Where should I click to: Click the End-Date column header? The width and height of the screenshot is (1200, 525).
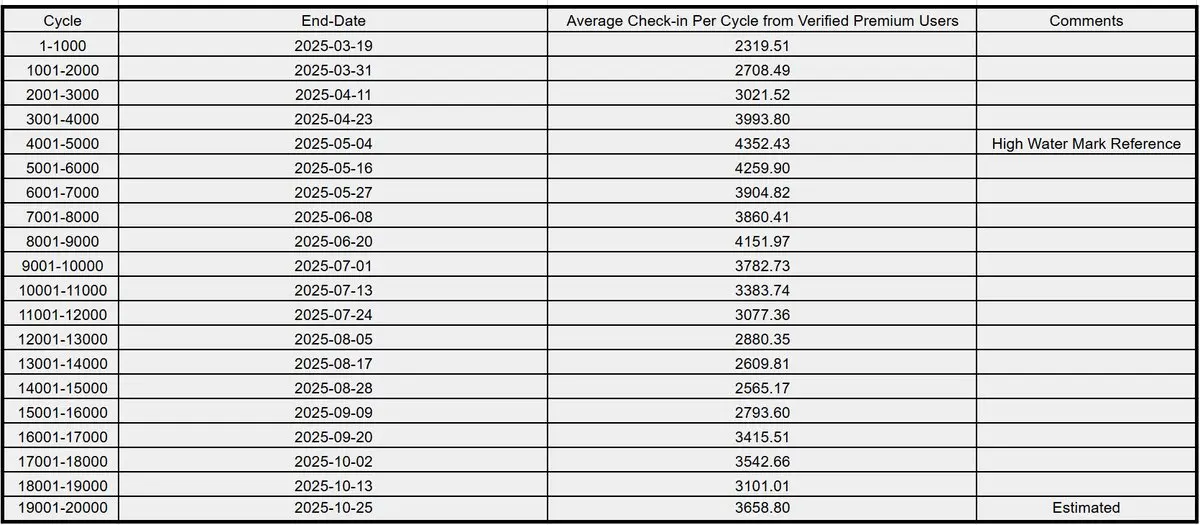pyautogui.click(x=333, y=21)
